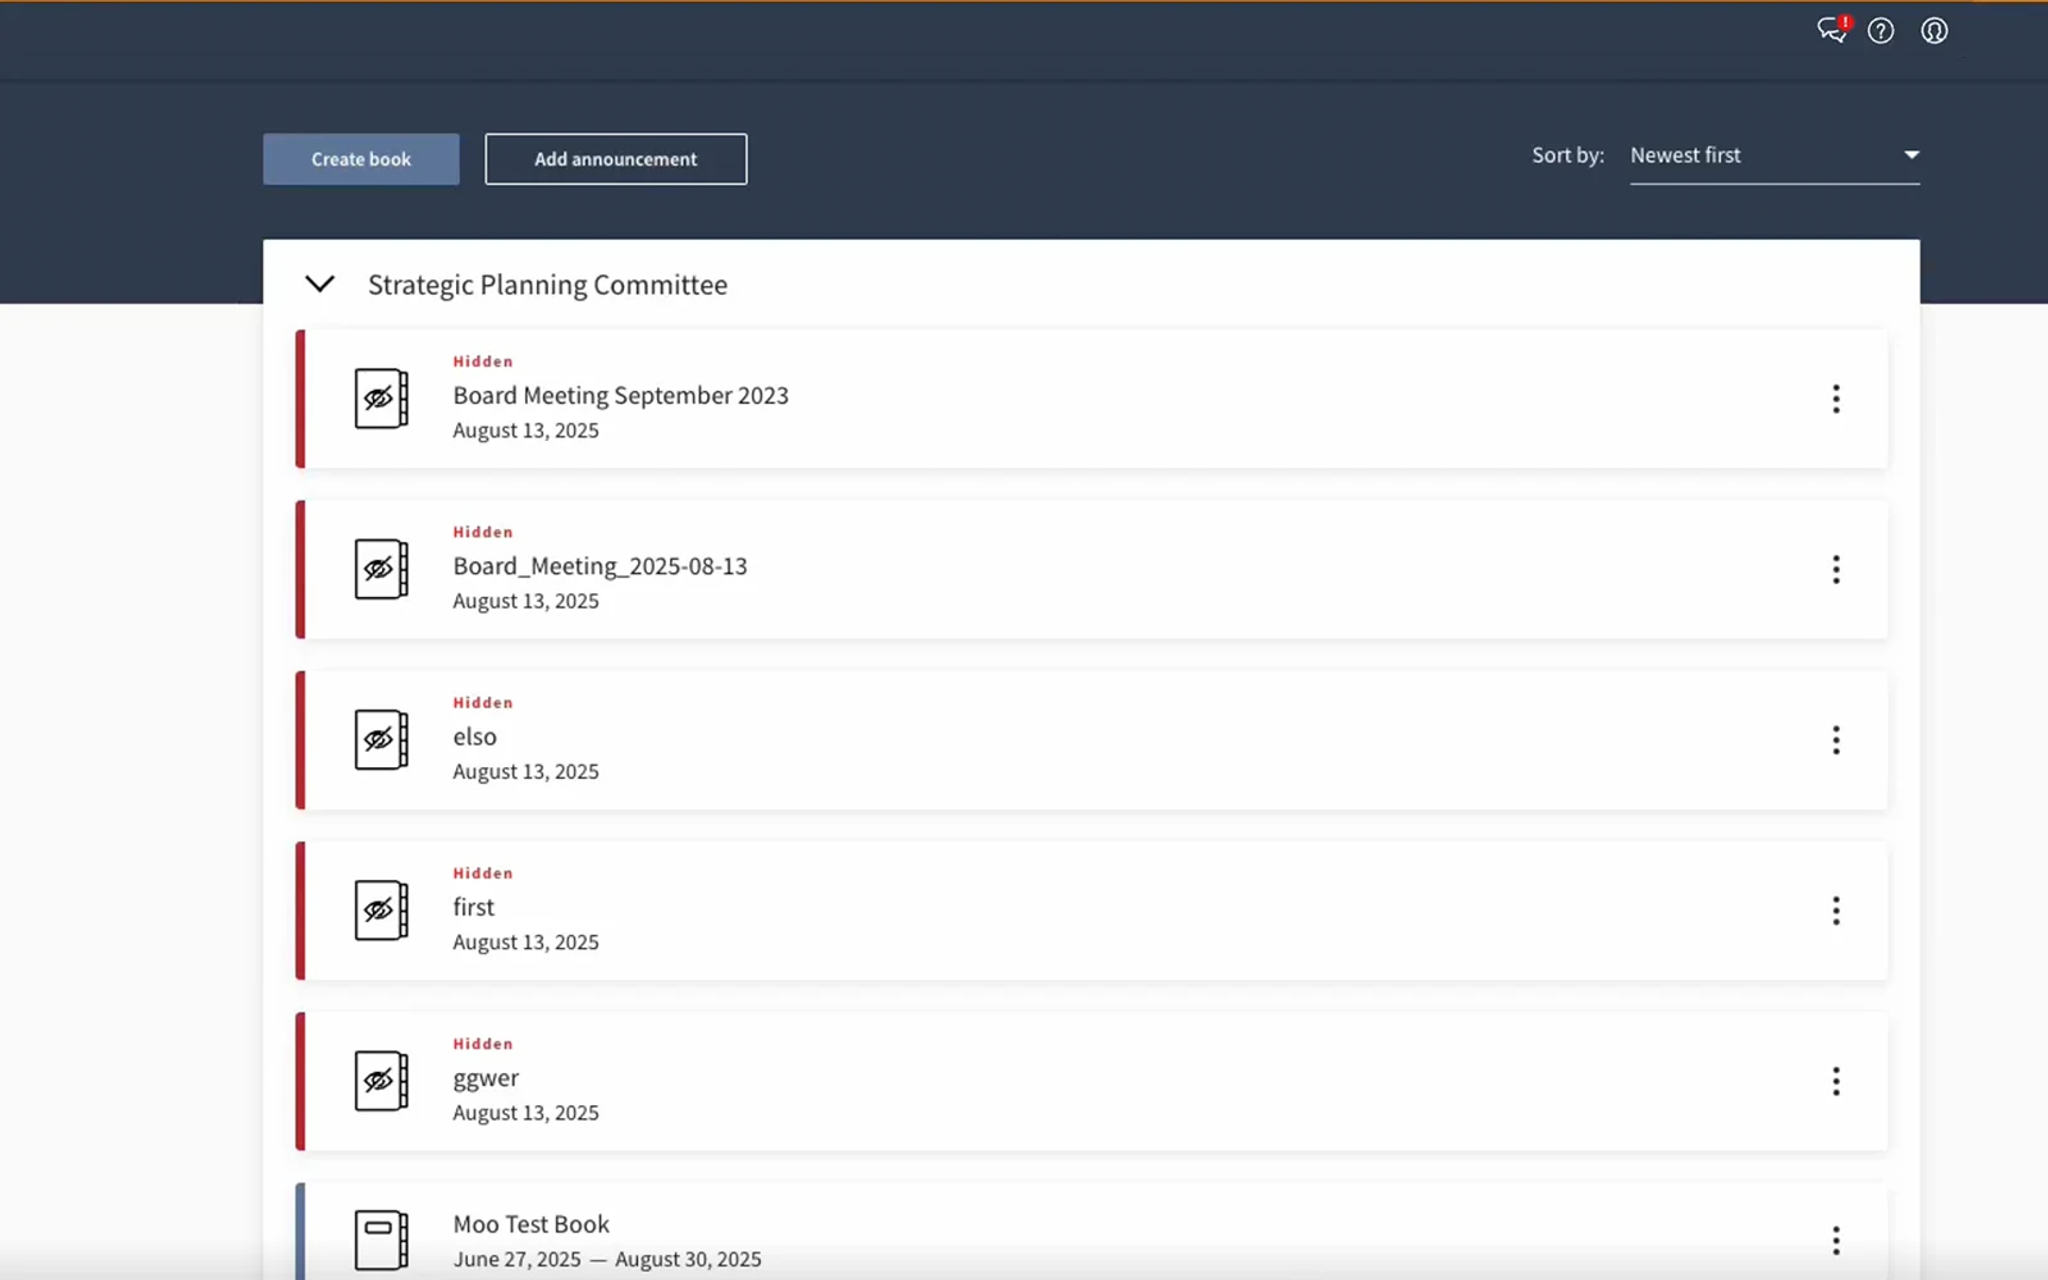The width and height of the screenshot is (2048, 1280).
Task: Click the Sort by dropdown arrow
Action: coord(1911,155)
